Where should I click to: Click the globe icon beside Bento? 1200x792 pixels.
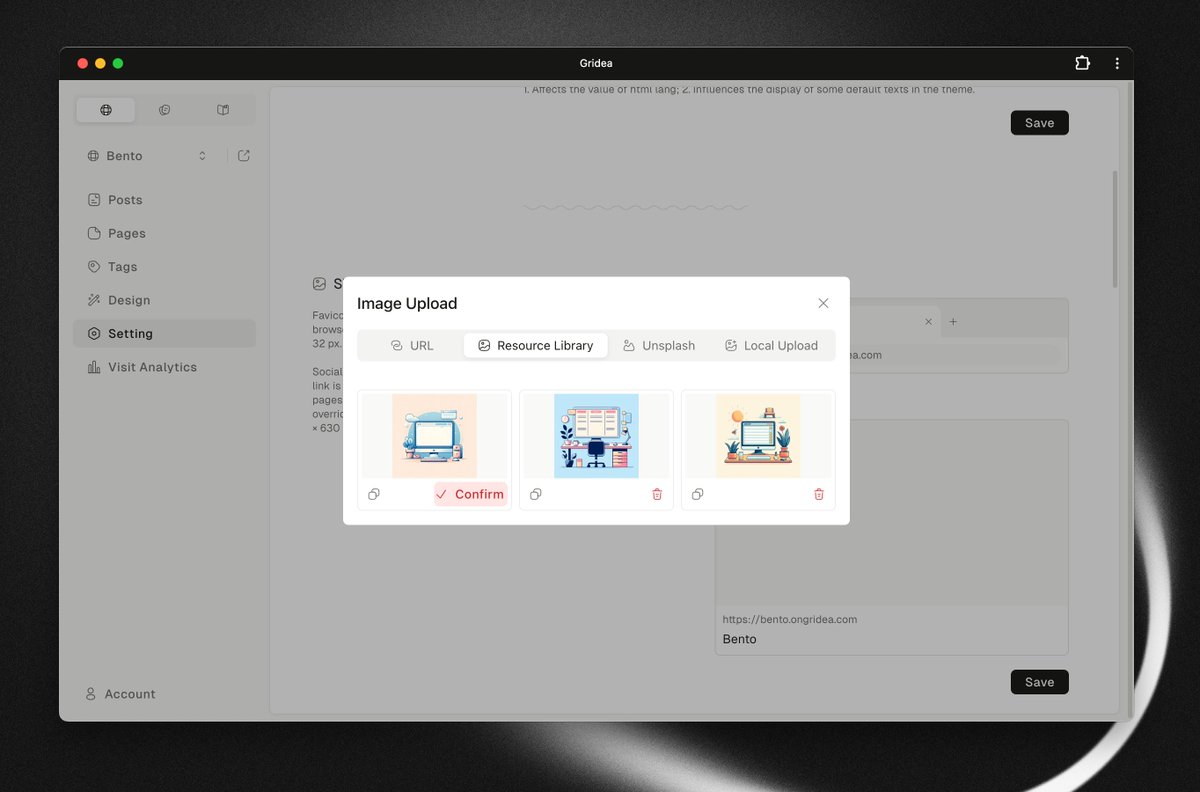point(93,156)
